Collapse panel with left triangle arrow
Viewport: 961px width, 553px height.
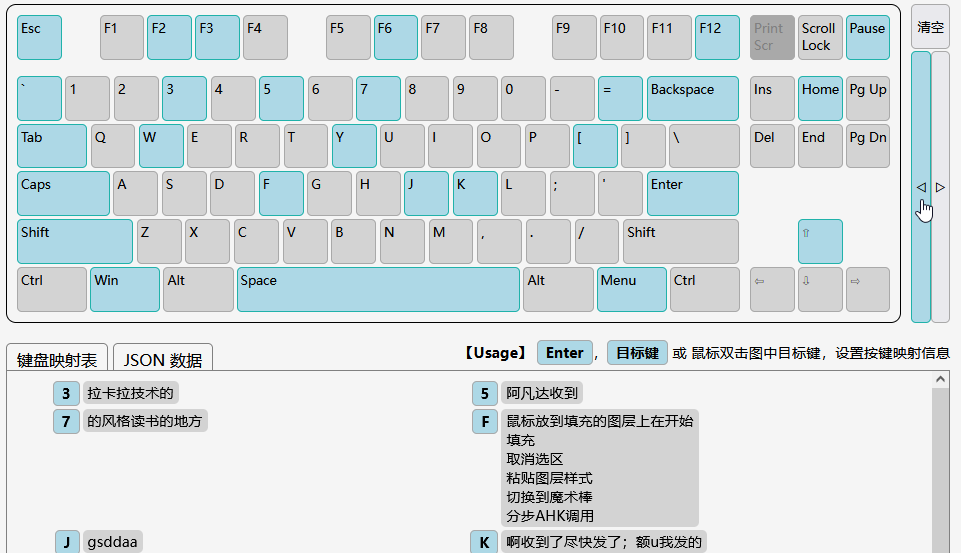(x=921, y=187)
